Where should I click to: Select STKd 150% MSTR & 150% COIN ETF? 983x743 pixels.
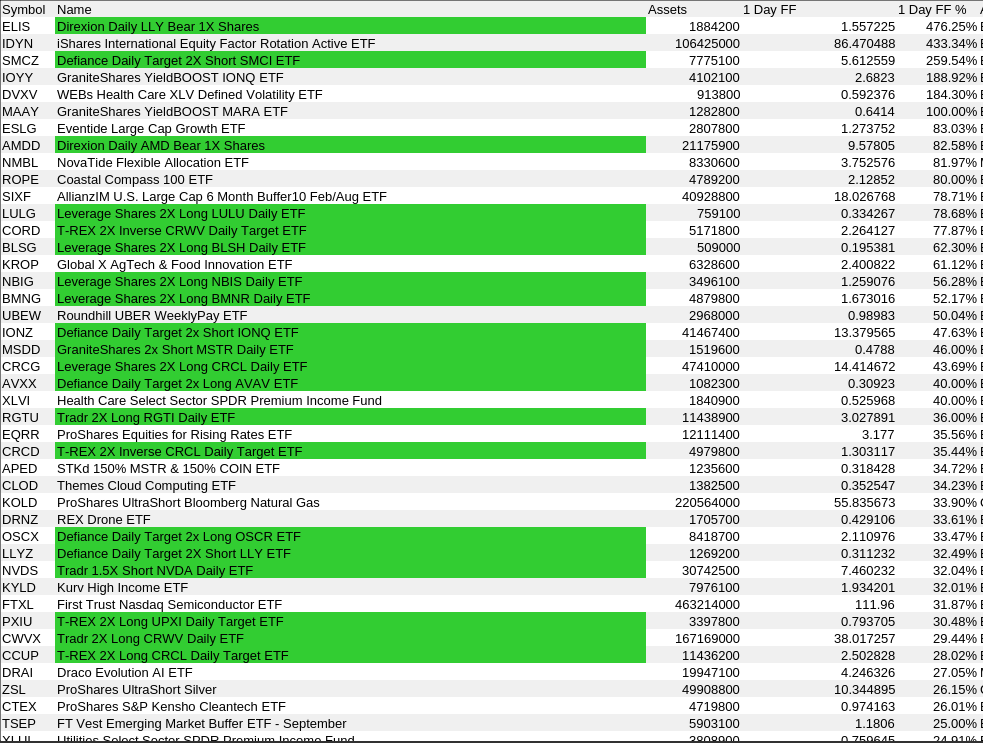(168, 468)
